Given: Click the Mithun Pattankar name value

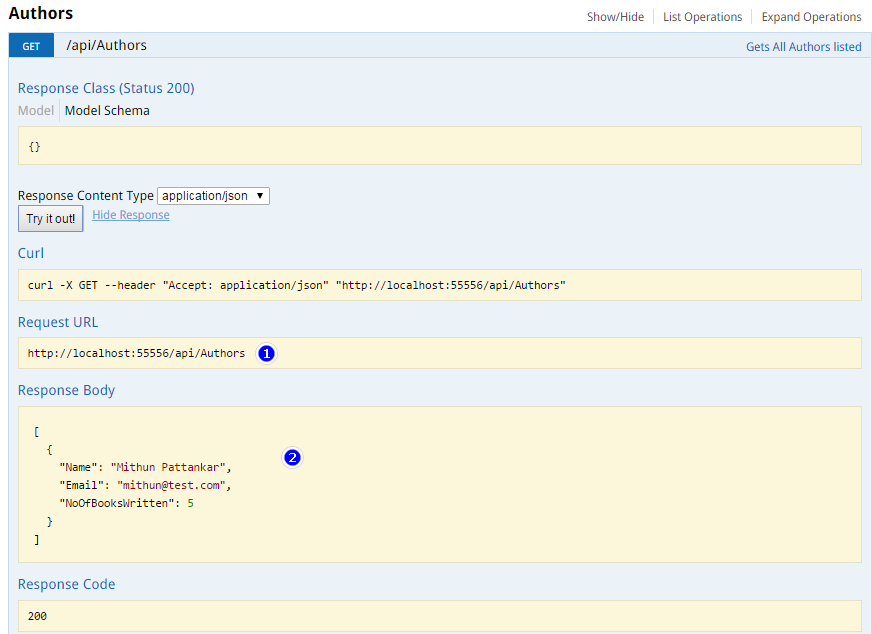Looking at the screenshot, I should click(x=169, y=467).
